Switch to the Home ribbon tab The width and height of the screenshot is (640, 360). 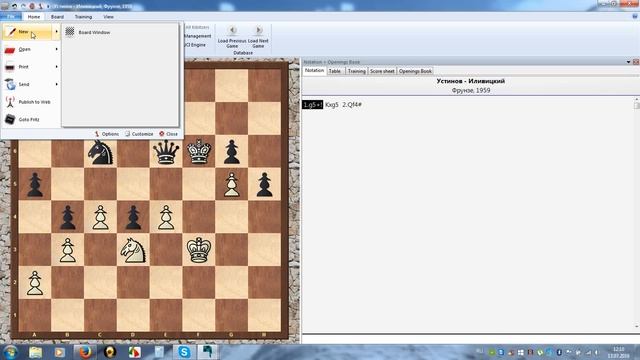coord(34,17)
